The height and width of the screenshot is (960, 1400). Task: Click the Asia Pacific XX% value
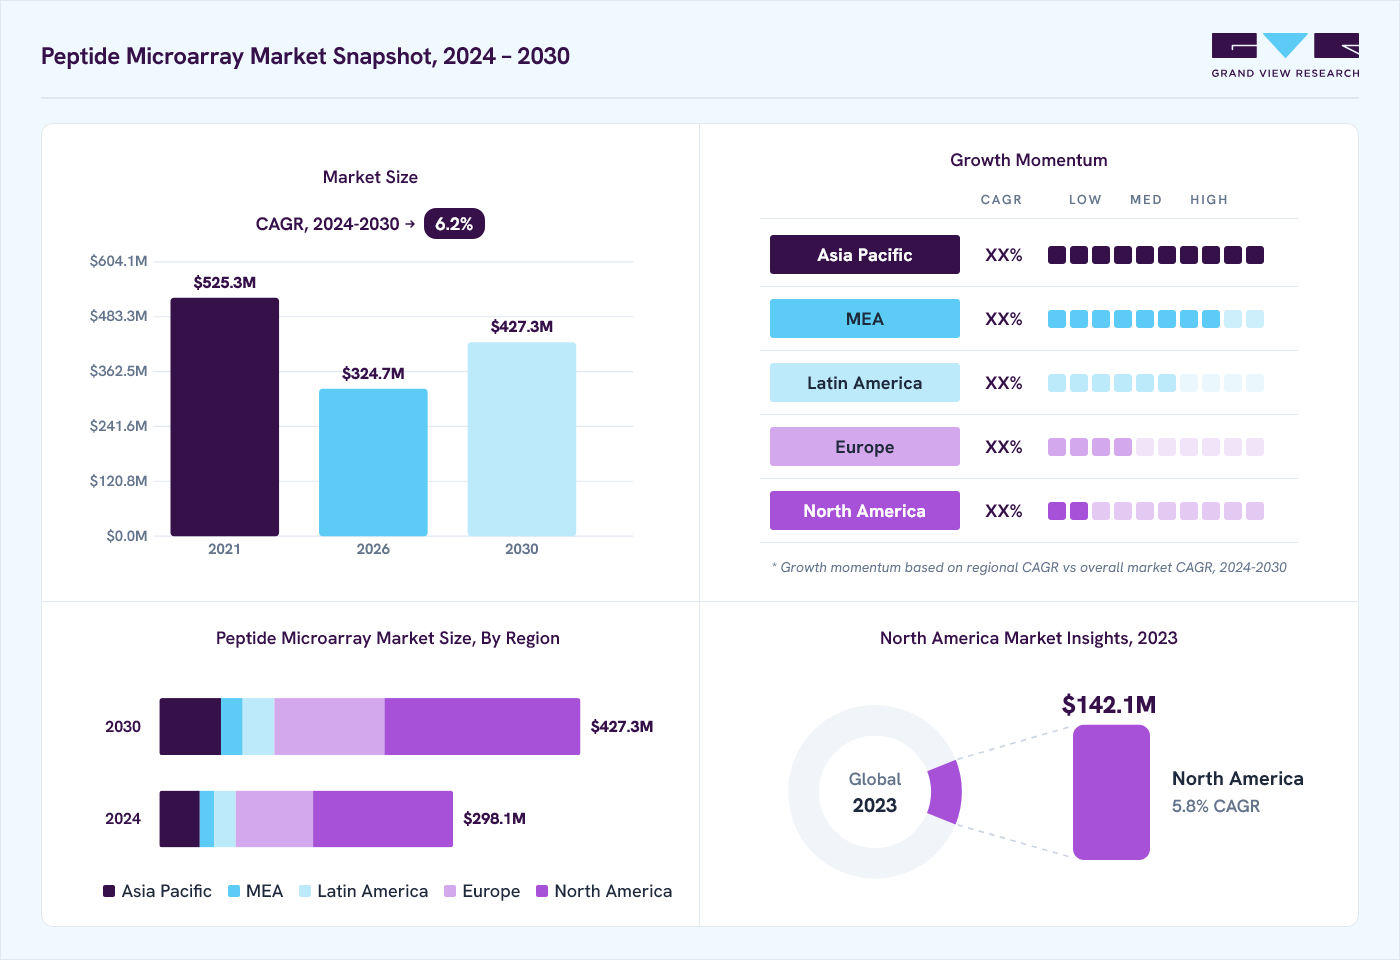(1004, 255)
